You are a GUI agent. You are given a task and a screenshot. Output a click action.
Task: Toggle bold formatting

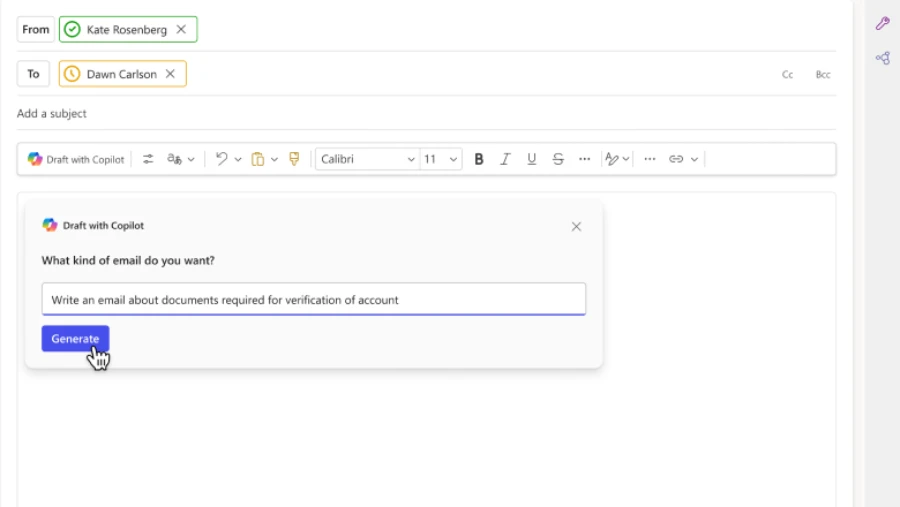click(479, 159)
